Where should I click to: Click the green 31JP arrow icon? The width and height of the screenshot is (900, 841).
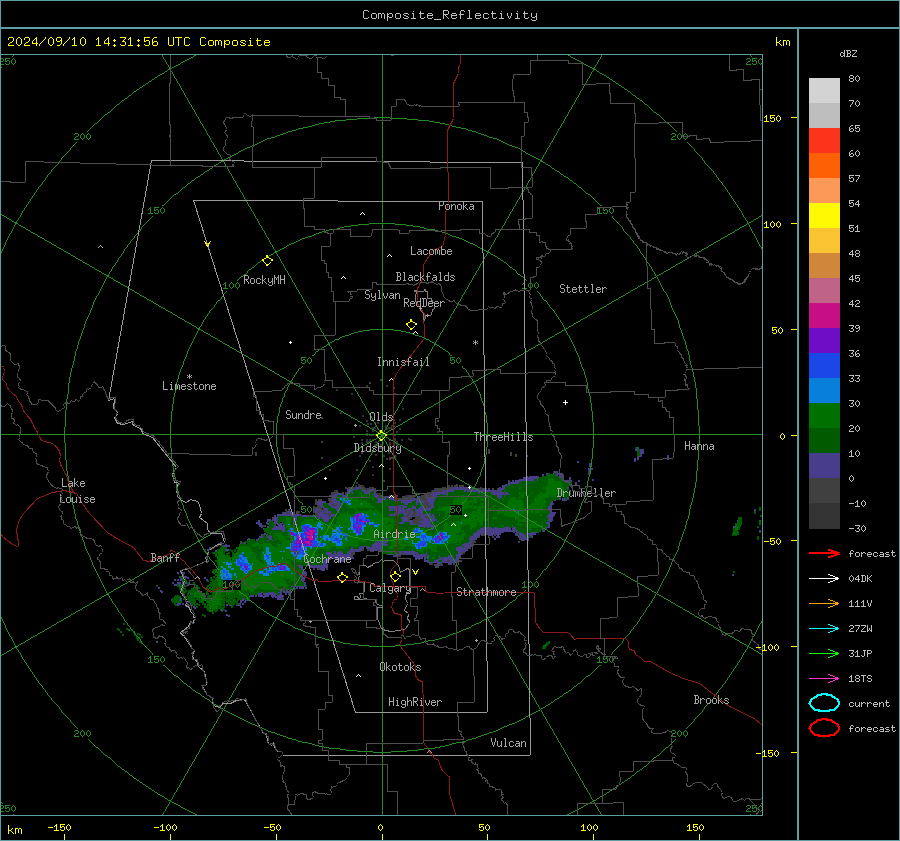[x=824, y=653]
